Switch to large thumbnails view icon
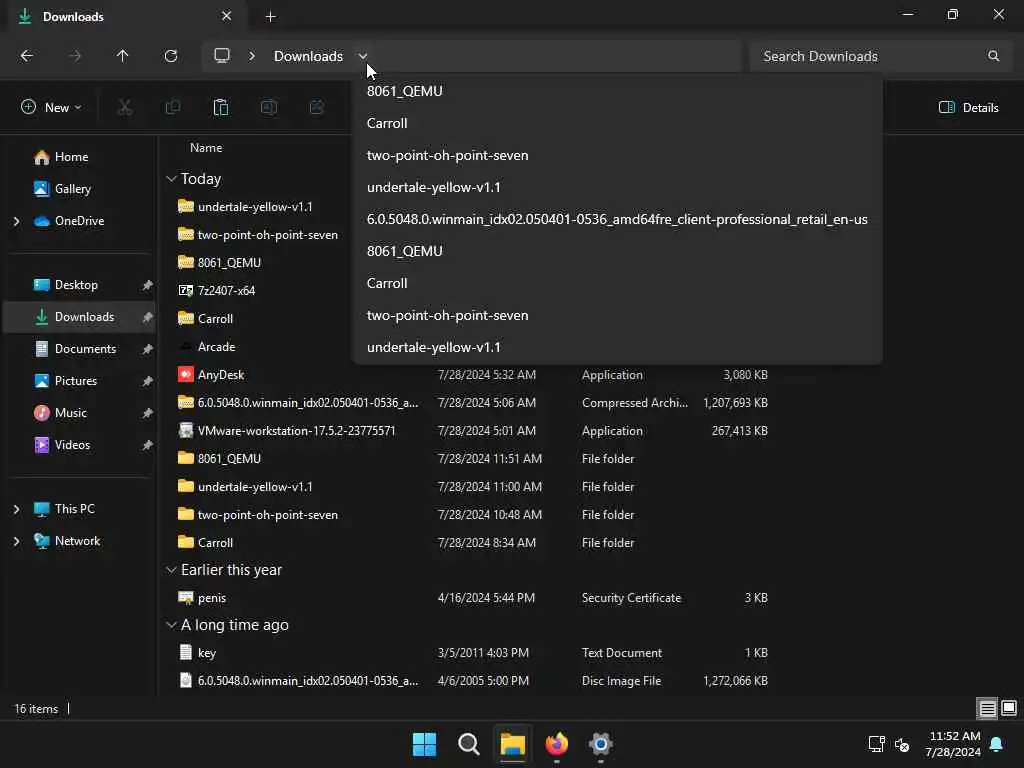1024x768 pixels. coord(1009,708)
